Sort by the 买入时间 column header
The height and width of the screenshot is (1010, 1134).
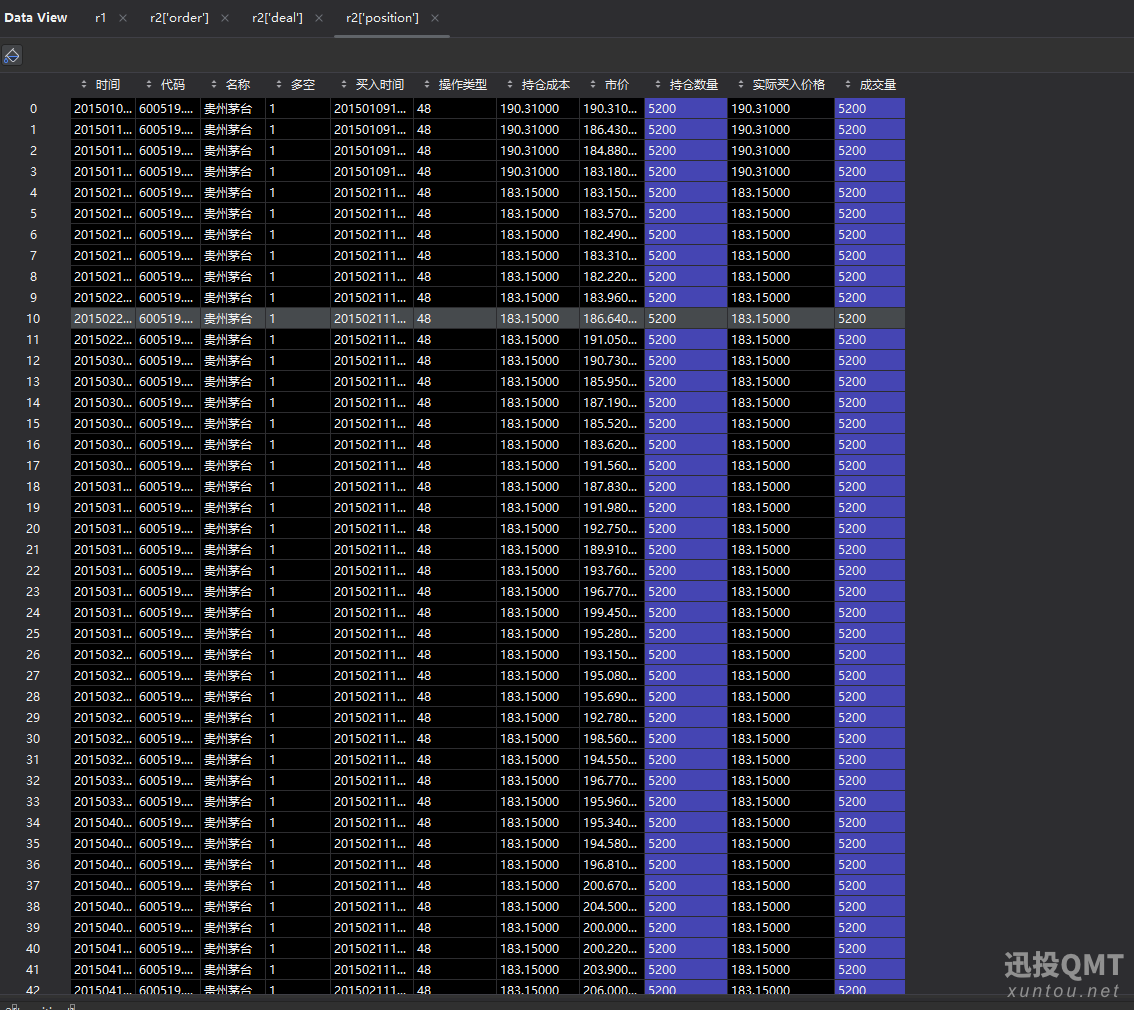pyautogui.click(x=380, y=85)
